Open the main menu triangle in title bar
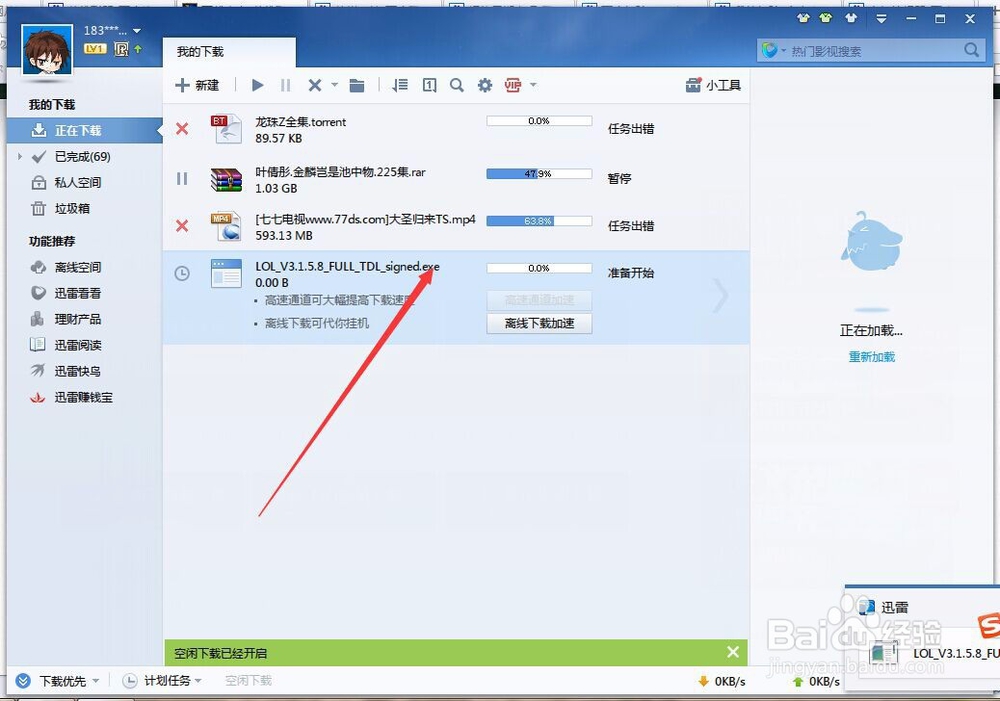 (881, 18)
